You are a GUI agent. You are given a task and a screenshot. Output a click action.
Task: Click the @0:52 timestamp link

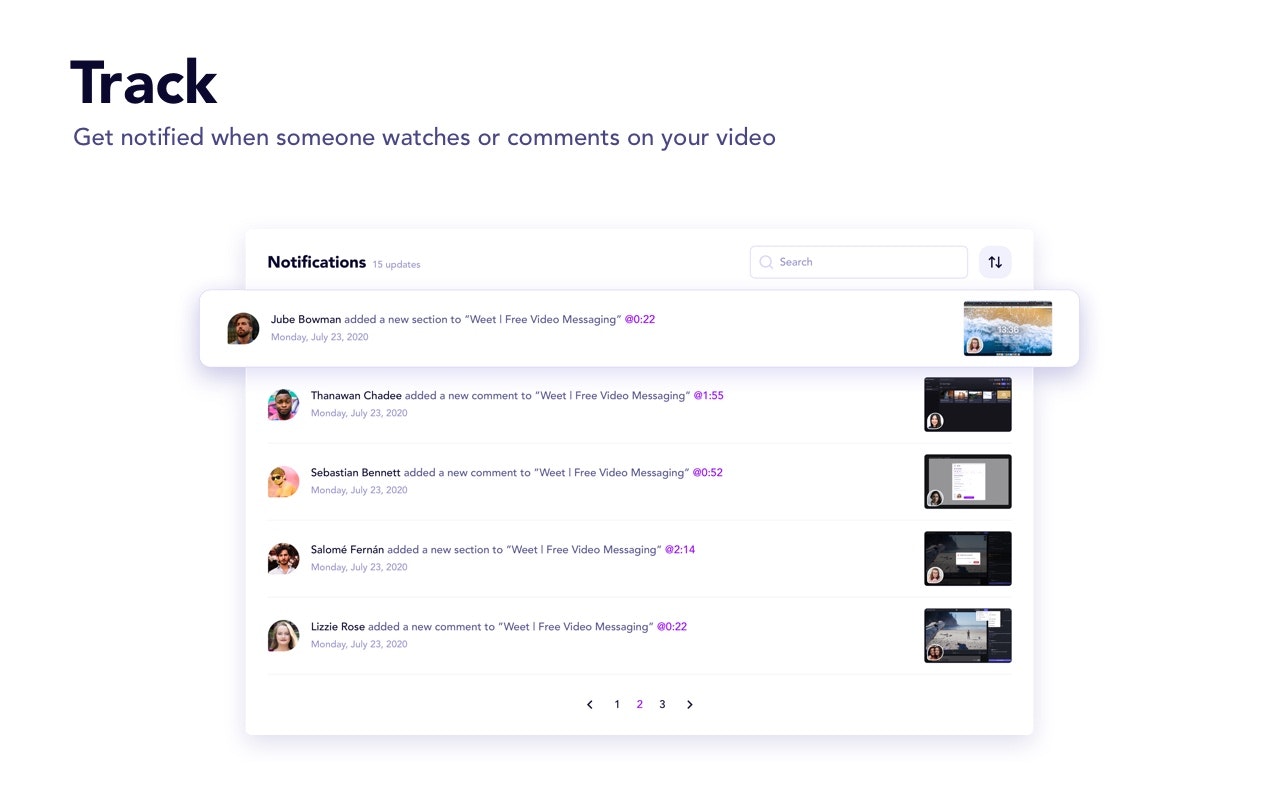(x=707, y=472)
